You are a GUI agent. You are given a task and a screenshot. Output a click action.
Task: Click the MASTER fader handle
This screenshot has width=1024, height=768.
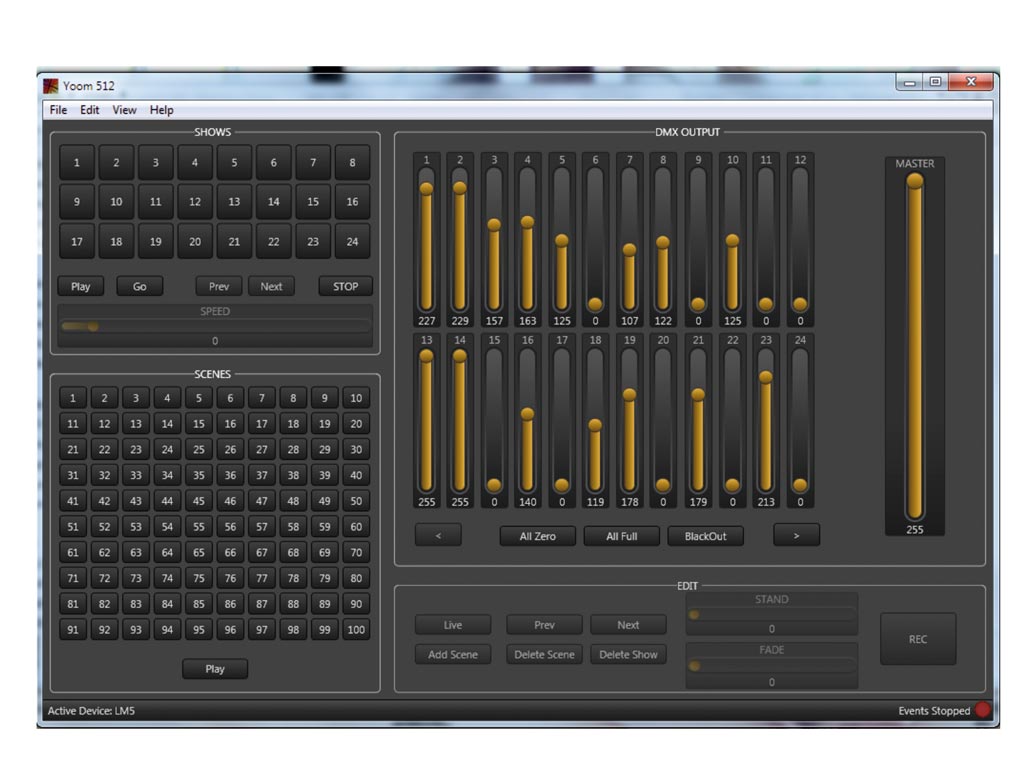(914, 181)
